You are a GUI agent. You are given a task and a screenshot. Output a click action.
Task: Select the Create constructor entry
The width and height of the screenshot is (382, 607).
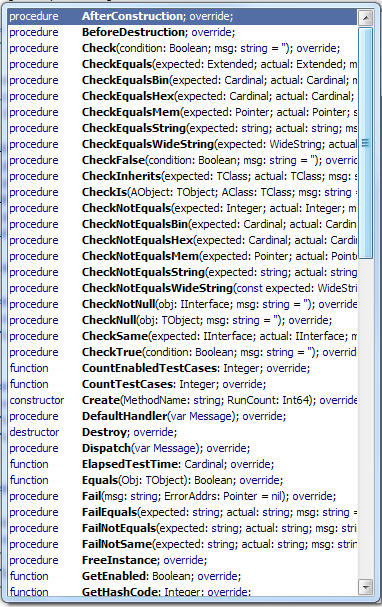(x=182, y=400)
